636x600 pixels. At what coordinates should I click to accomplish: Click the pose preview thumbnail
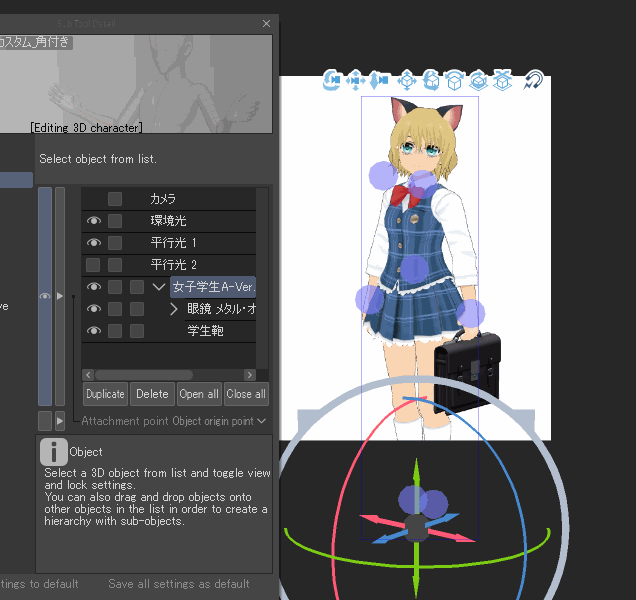pos(136,84)
